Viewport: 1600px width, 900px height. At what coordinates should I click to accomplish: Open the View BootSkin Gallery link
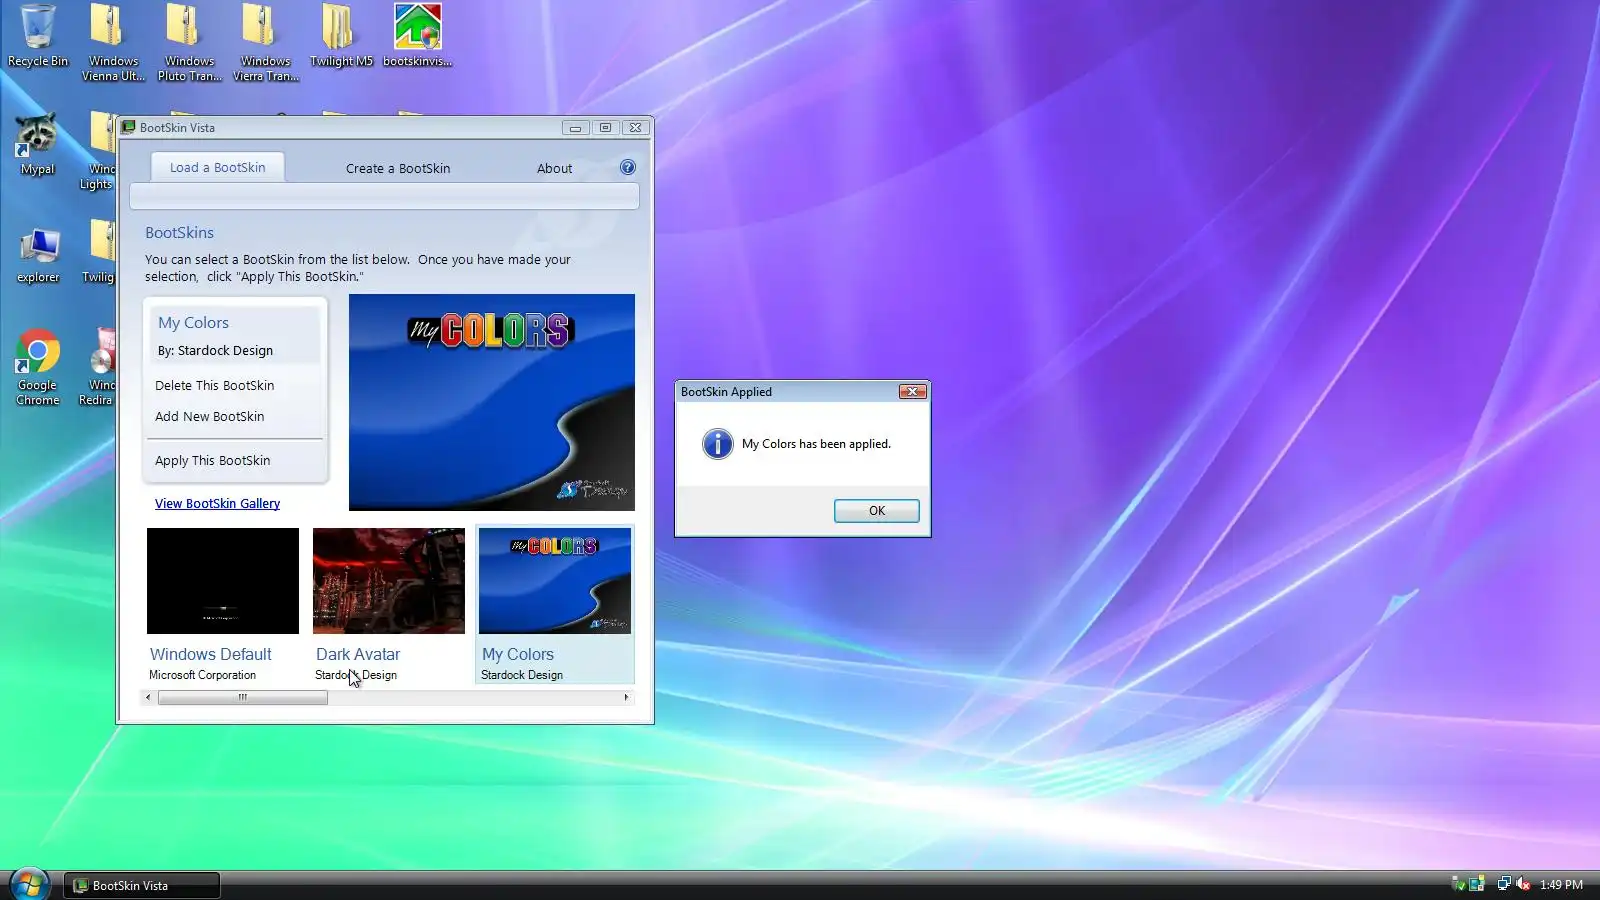coord(217,503)
